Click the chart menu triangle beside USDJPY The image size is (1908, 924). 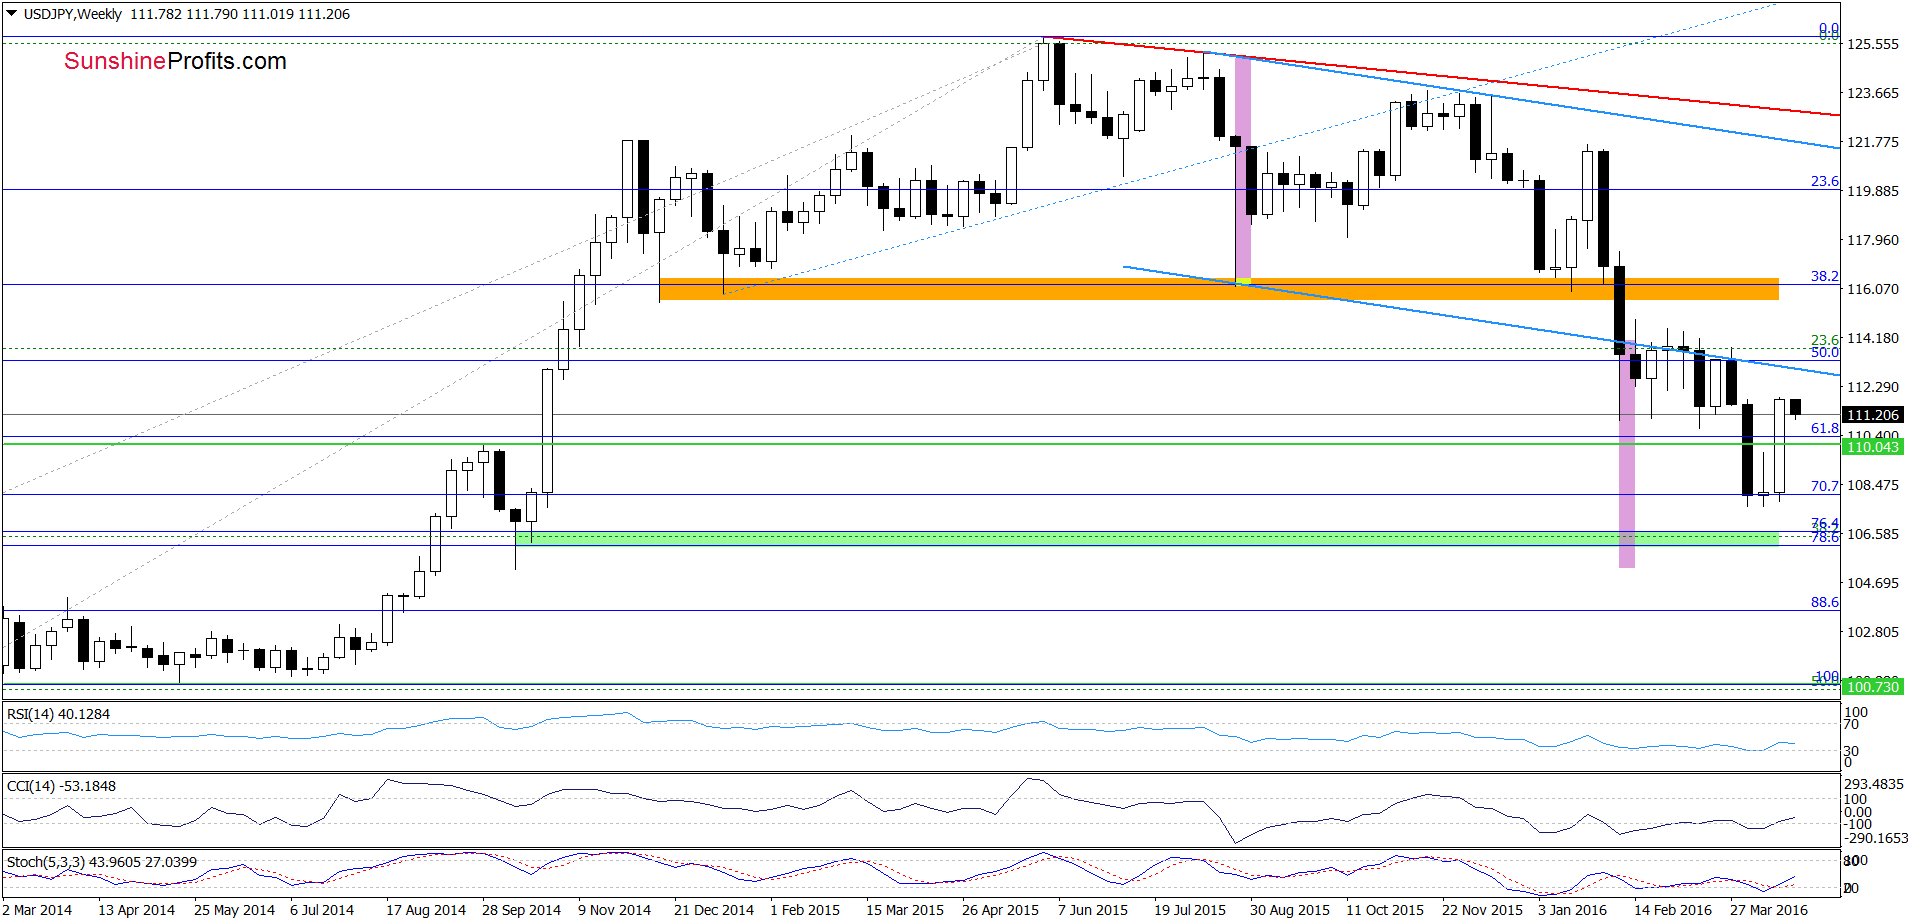pos(11,14)
